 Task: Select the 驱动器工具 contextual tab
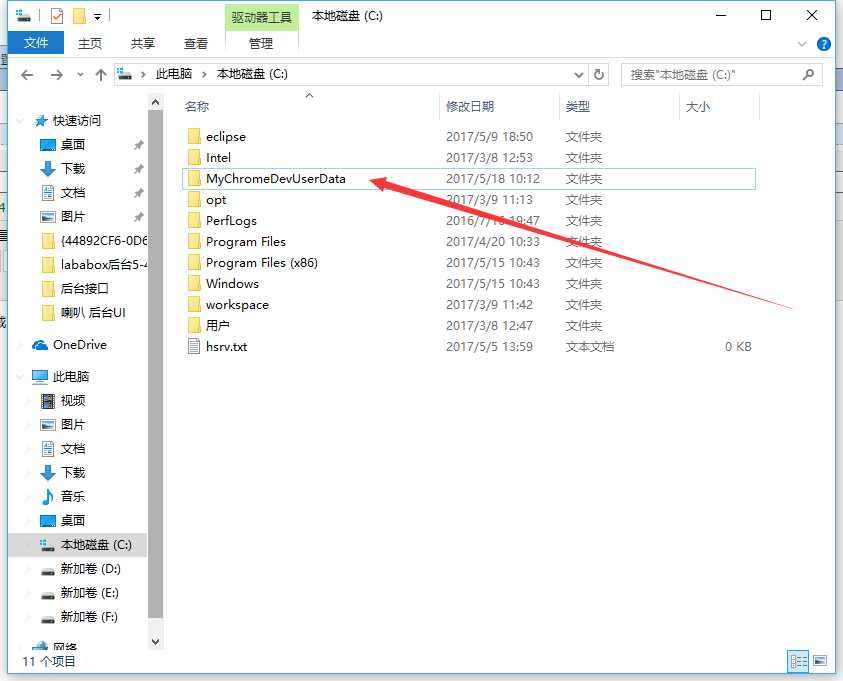tap(261, 17)
